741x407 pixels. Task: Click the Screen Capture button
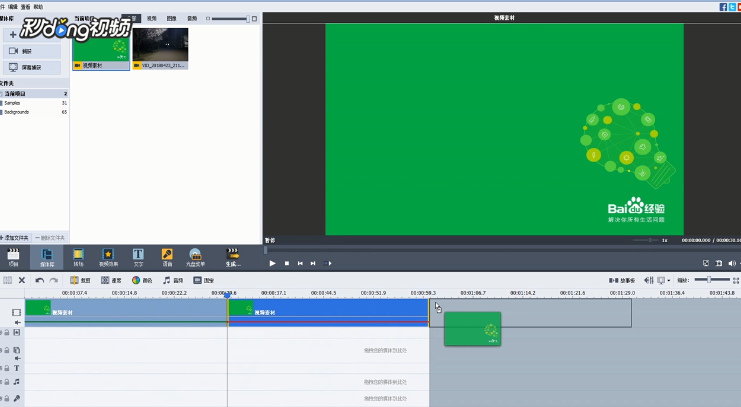[32, 67]
